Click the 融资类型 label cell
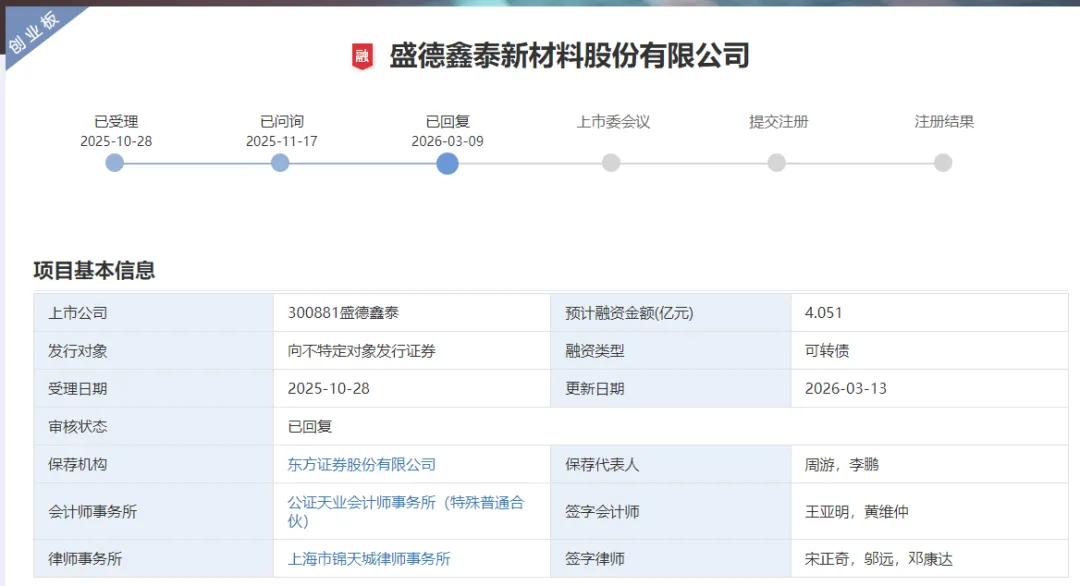The height and width of the screenshot is (586, 1080). 671,351
